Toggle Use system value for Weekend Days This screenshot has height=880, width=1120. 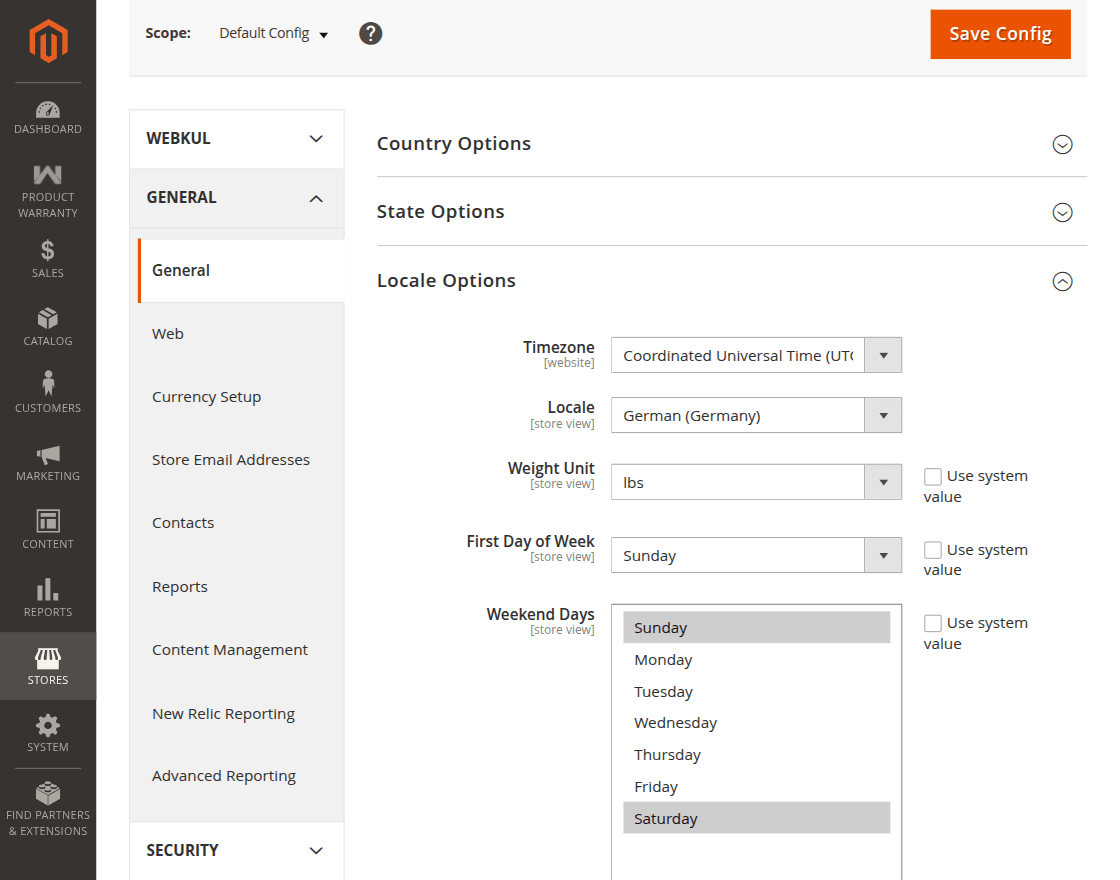click(933, 623)
